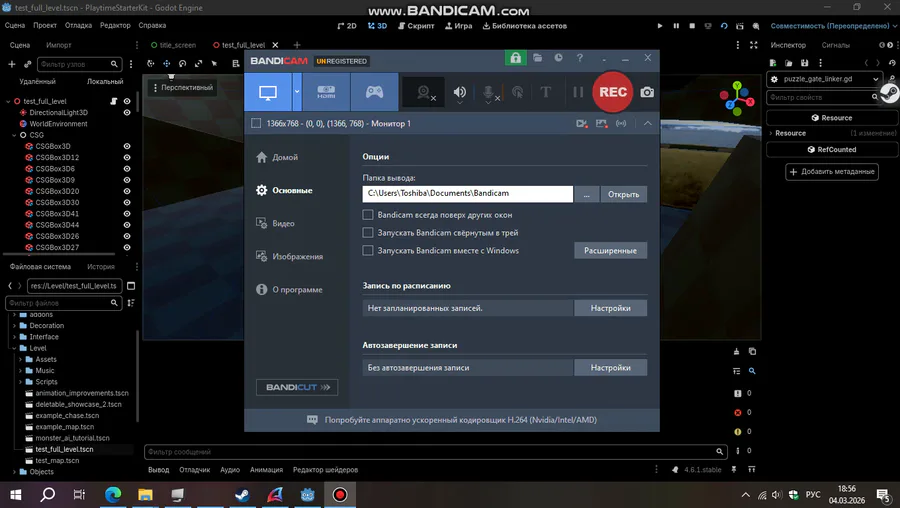The height and width of the screenshot is (508, 900).
Task: Click link node icon in Godot scene panel
Action: click(x=27, y=64)
